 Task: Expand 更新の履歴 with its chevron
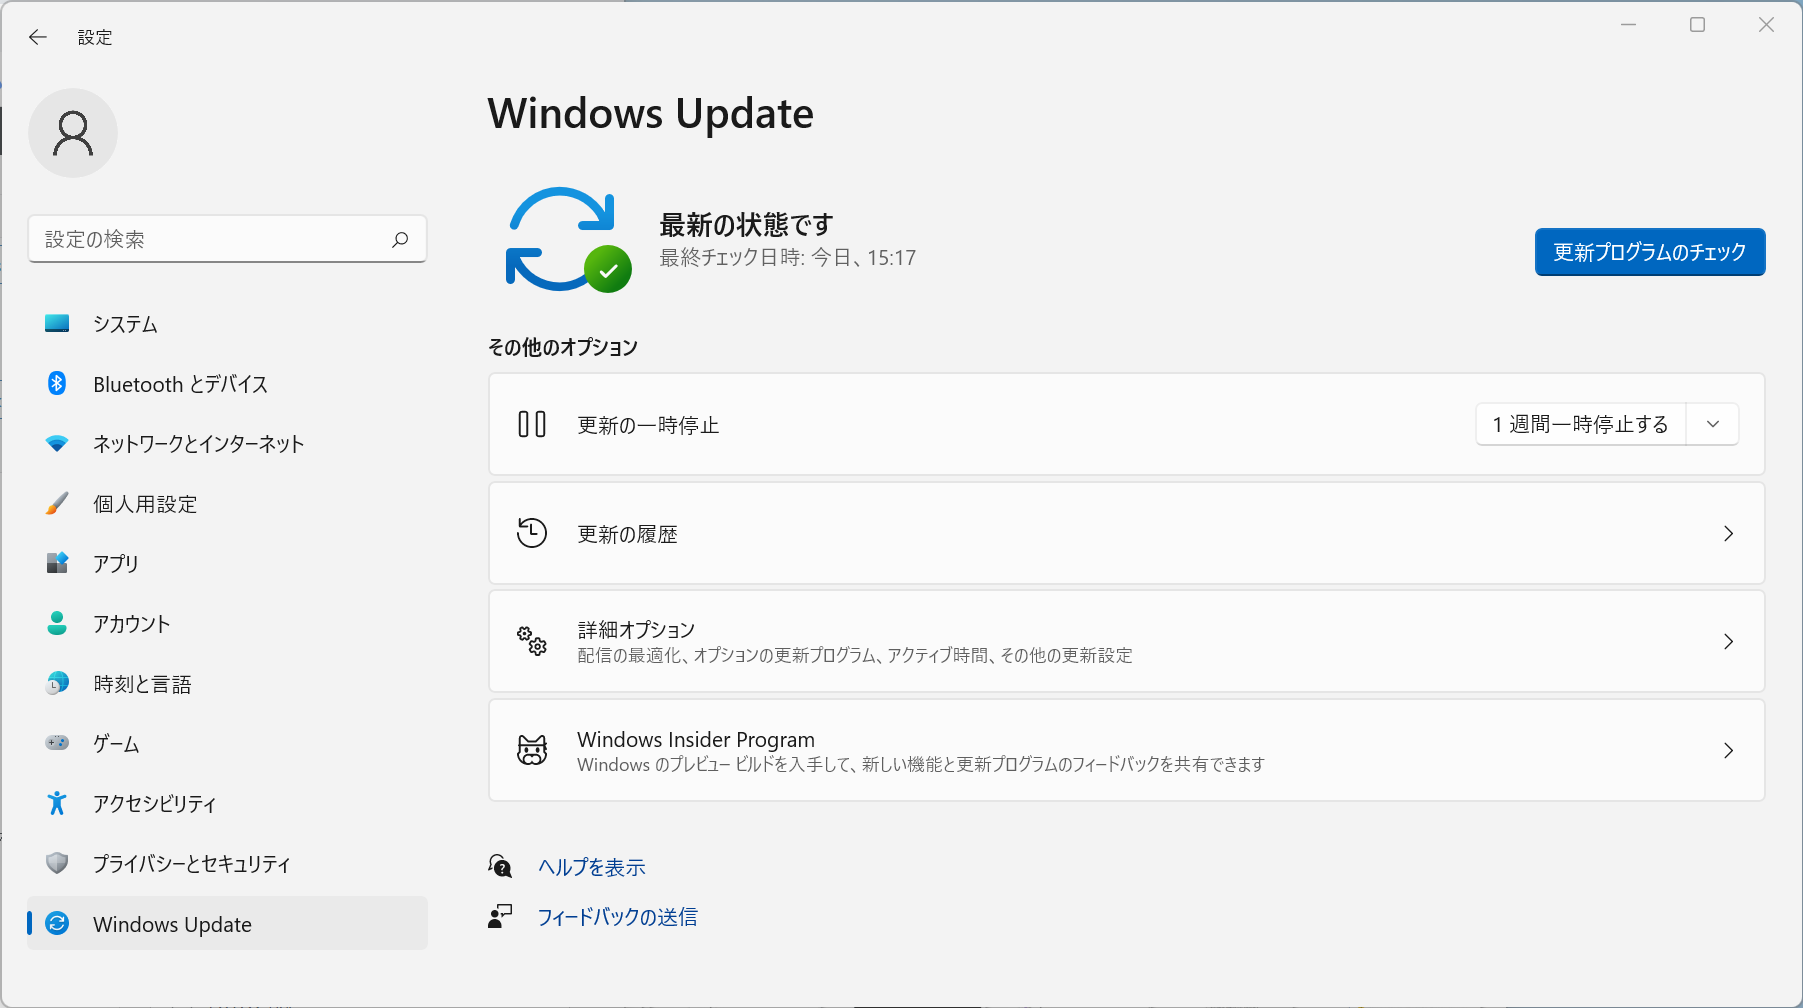pyautogui.click(x=1728, y=533)
